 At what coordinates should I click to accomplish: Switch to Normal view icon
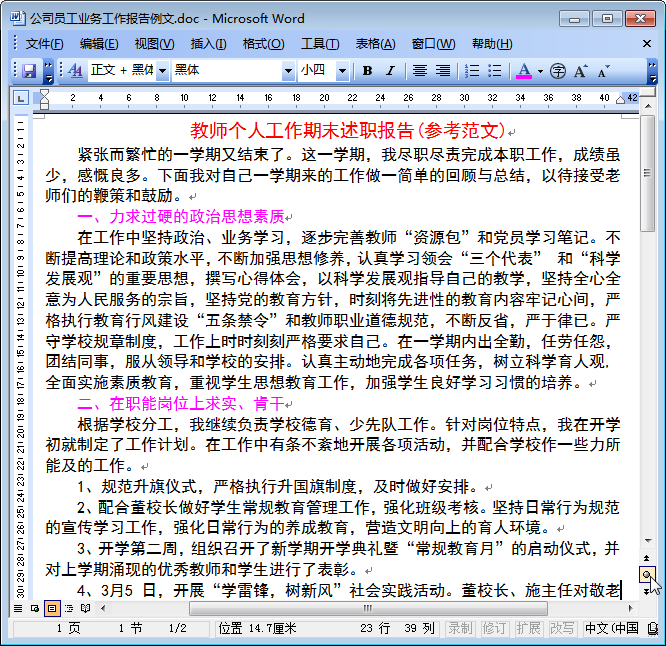pos(18,609)
